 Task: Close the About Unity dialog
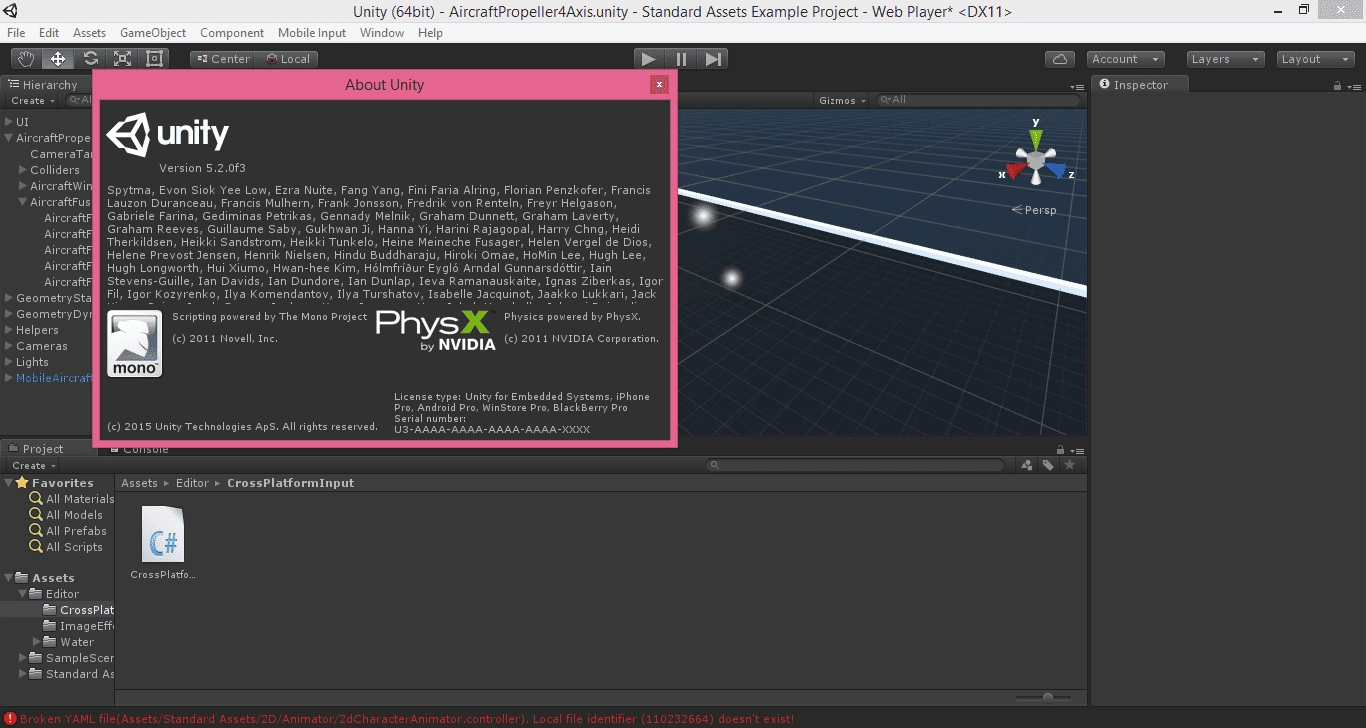pyautogui.click(x=659, y=85)
